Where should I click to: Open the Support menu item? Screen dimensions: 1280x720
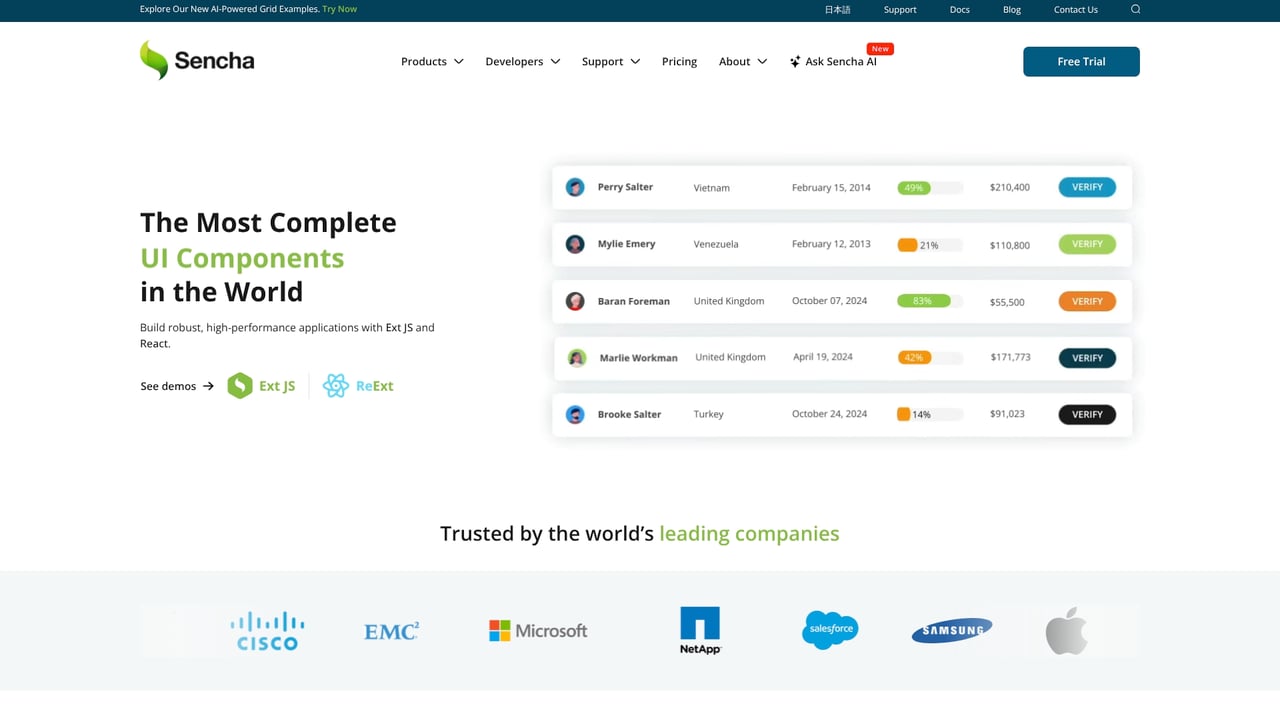click(x=602, y=61)
